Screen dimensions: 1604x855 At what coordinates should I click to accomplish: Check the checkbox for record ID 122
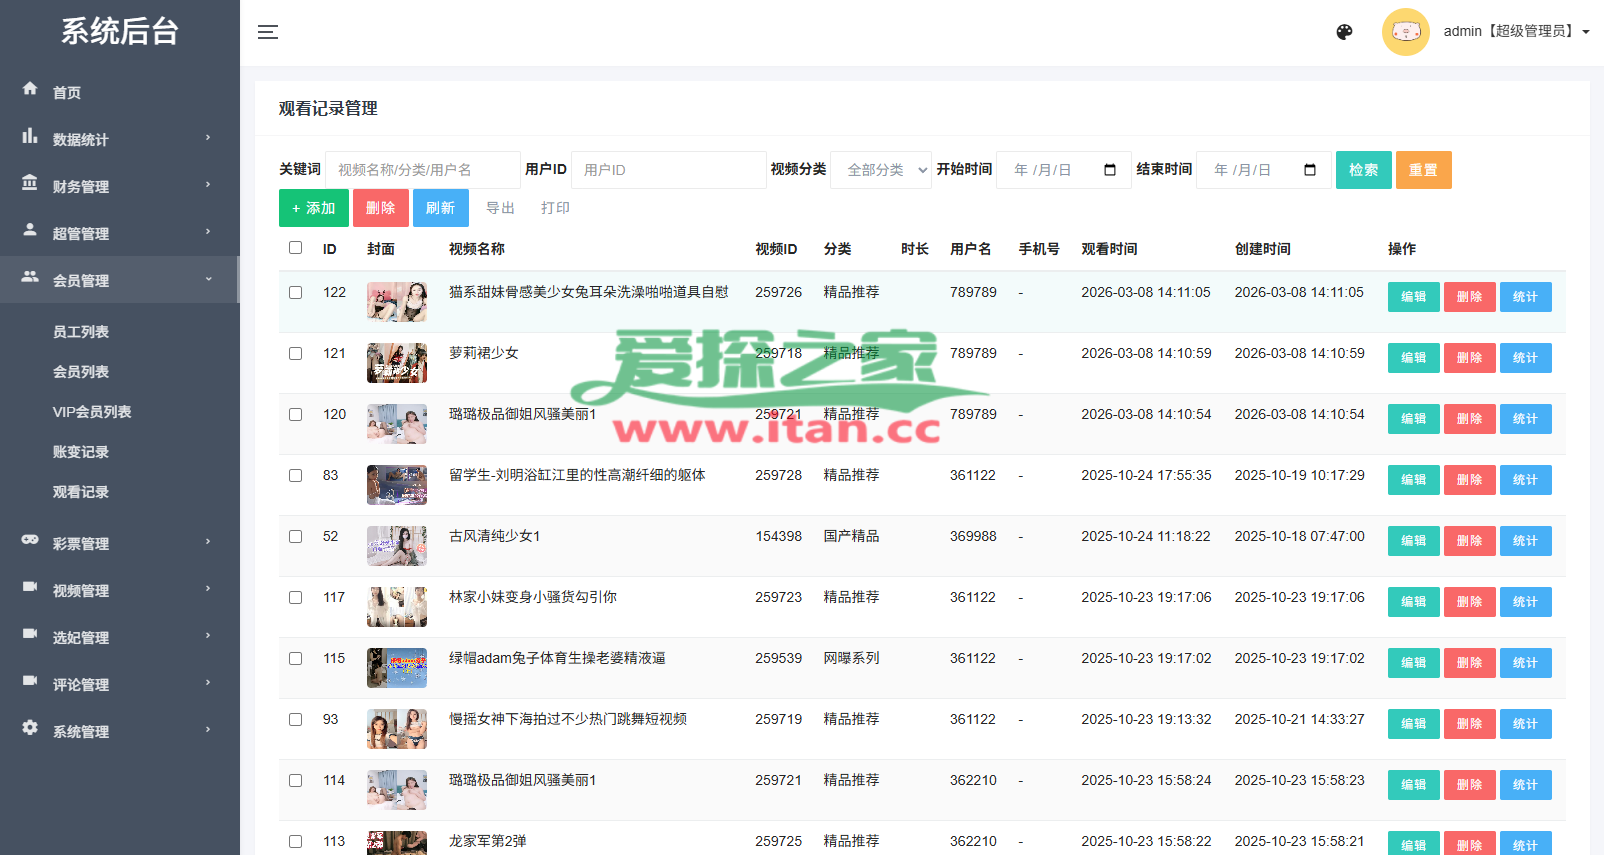(295, 293)
